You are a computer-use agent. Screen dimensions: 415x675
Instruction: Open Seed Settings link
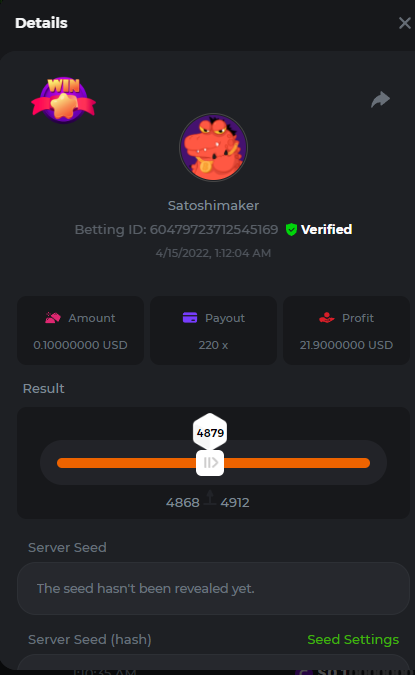tap(353, 640)
